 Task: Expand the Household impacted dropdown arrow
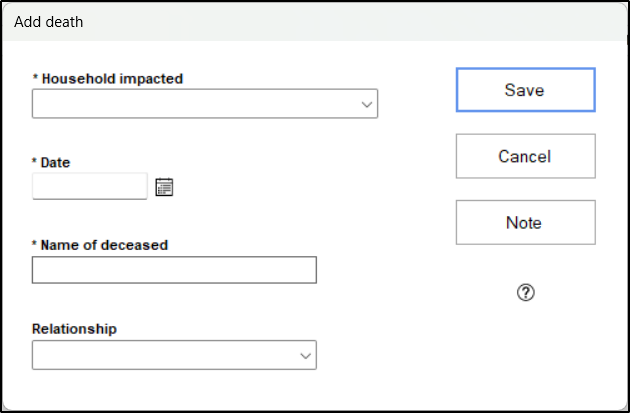tap(366, 104)
